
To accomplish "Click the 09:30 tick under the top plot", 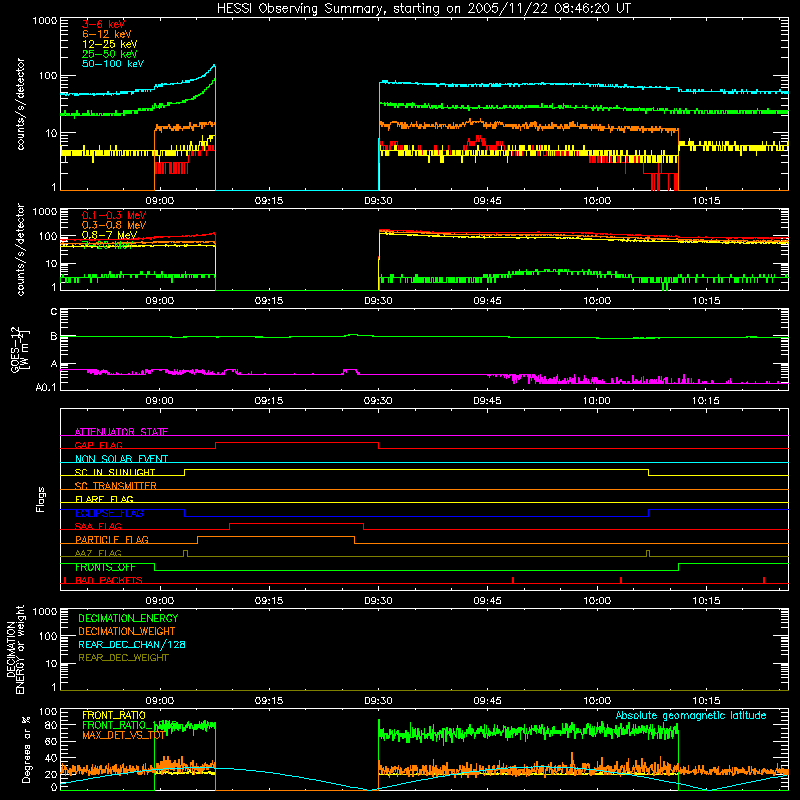I will (x=378, y=201).
